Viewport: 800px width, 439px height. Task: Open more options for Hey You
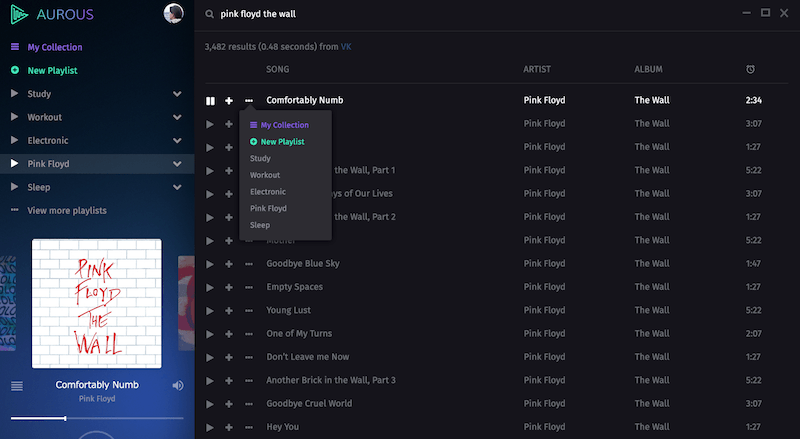(x=249, y=428)
